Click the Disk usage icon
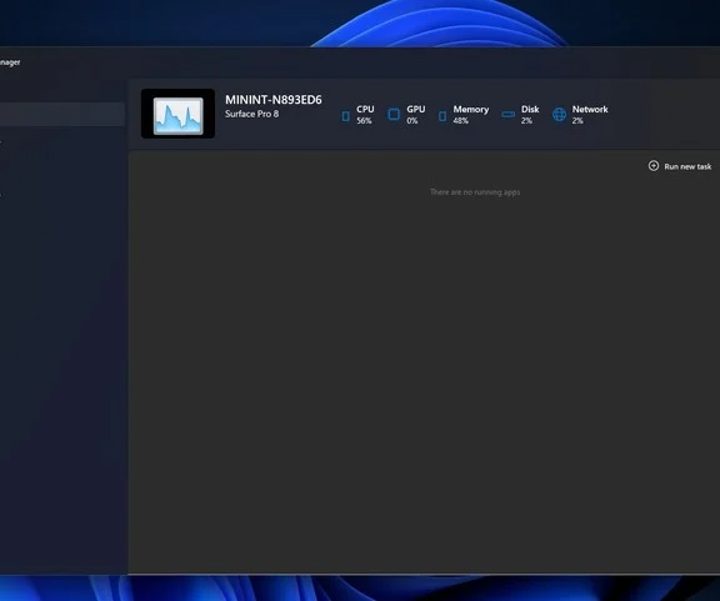Screen dimensions: 720x601 point(508,114)
